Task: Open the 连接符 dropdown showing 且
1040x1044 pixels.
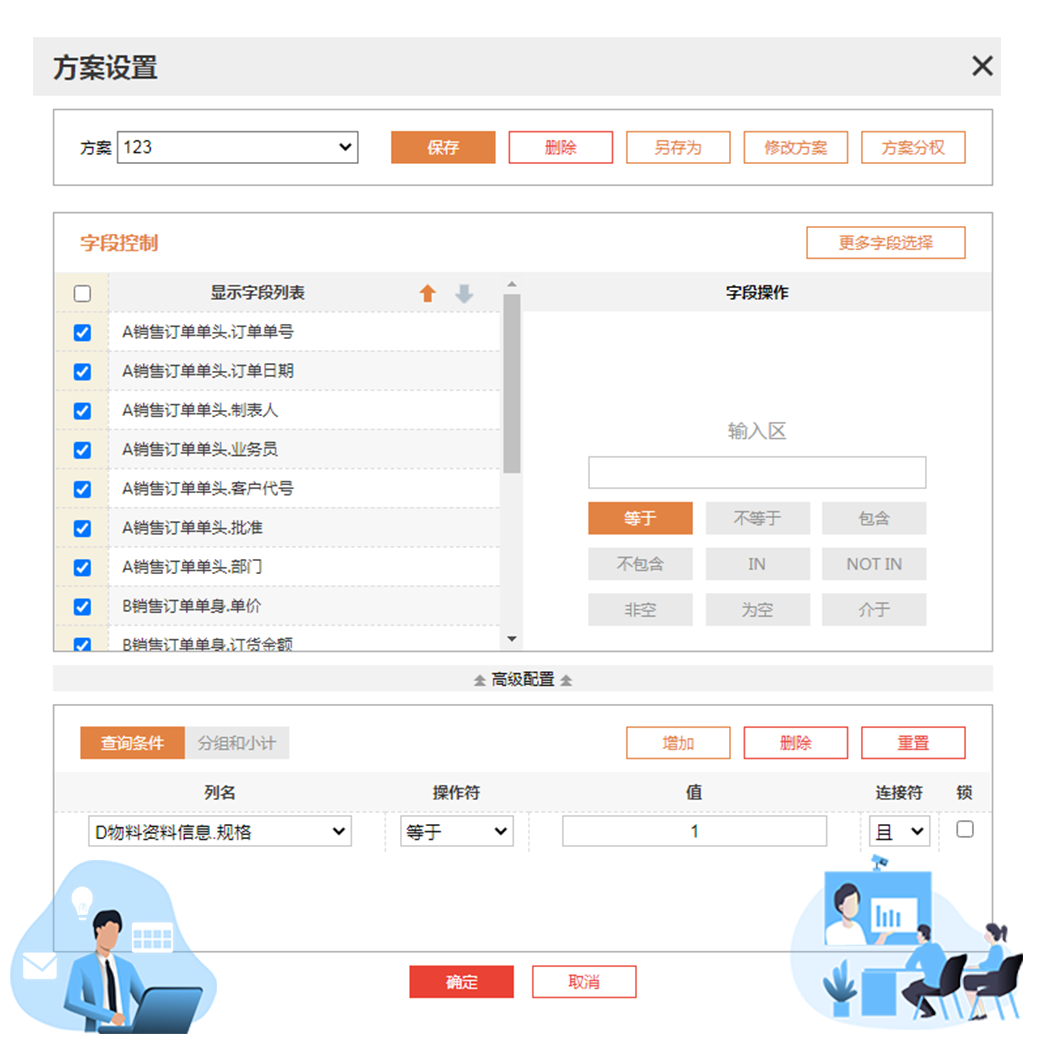Action: coord(898,830)
